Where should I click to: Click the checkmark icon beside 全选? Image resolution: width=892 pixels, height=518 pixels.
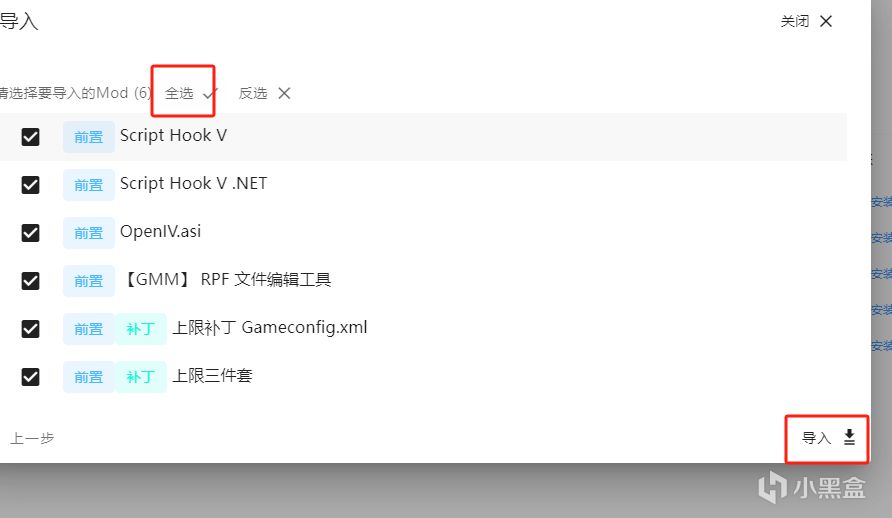(x=209, y=93)
